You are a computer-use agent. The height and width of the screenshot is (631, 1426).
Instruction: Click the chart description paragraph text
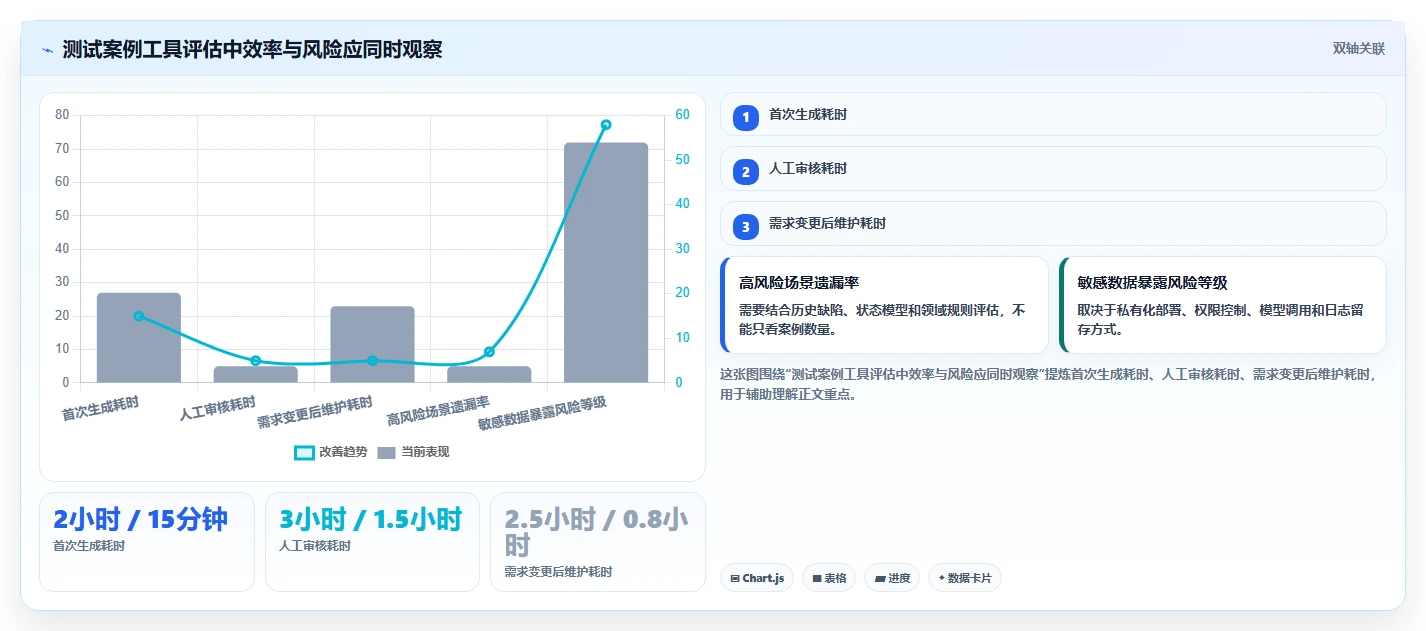pos(1049,384)
